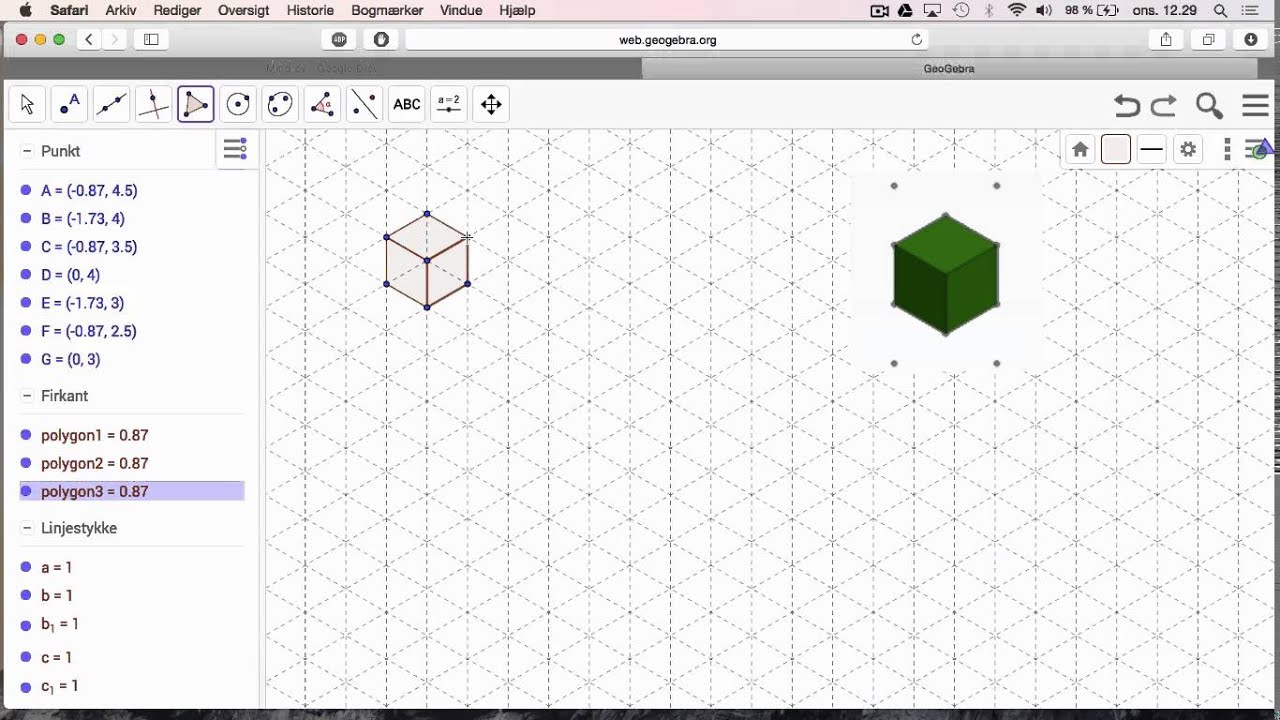Open the fill color swatch picker
This screenshot has height=720, width=1280.
1116,150
